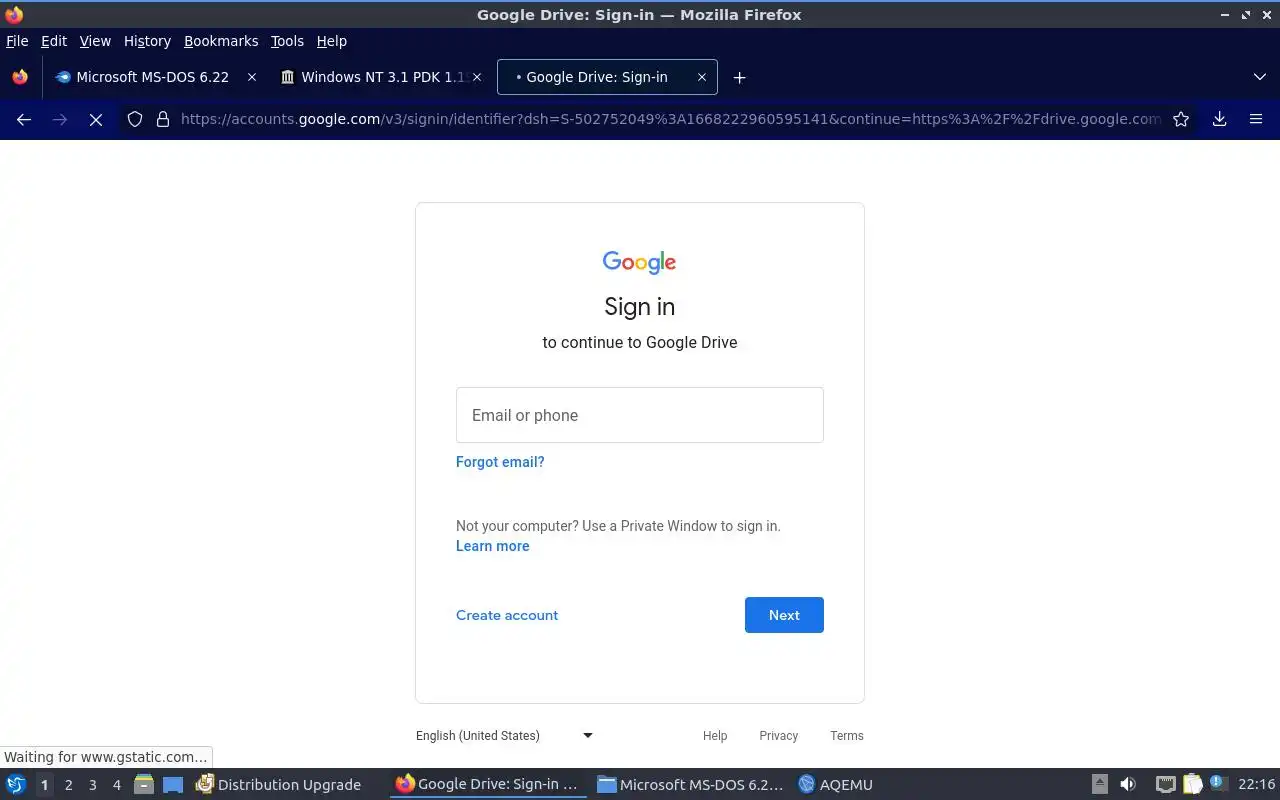Open the File menu
Image resolution: width=1280 pixels, height=800 pixels.
[17, 41]
